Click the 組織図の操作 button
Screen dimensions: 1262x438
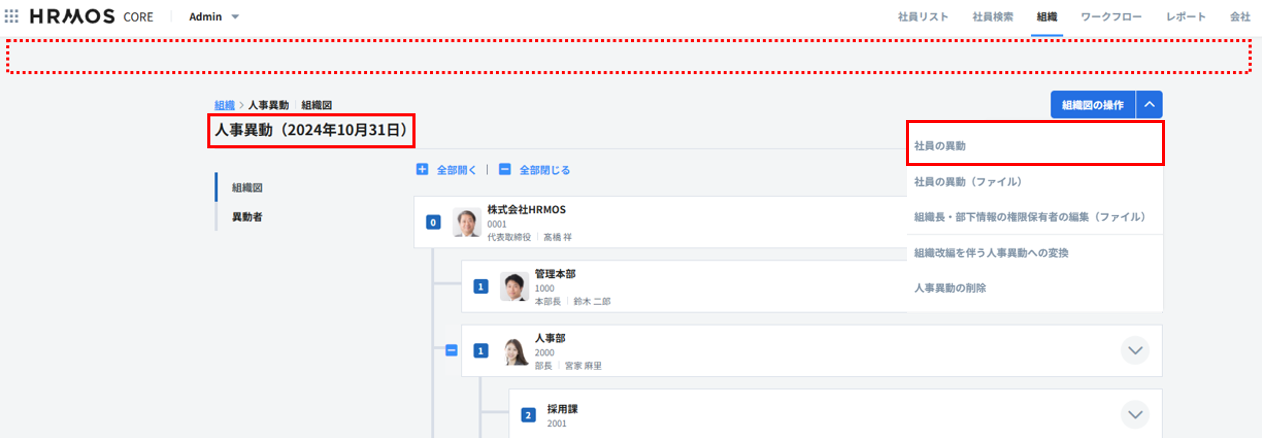(x=1092, y=104)
